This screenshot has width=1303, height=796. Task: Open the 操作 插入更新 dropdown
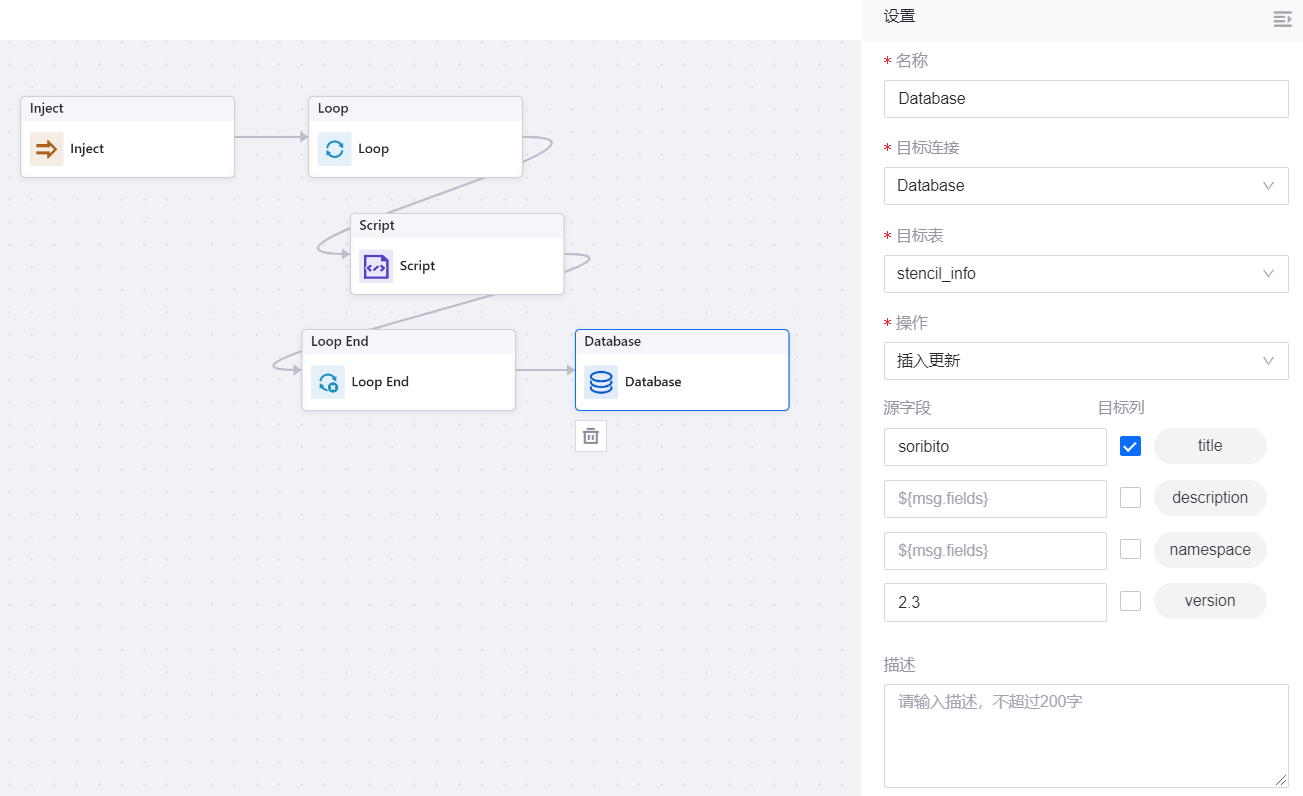1085,361
